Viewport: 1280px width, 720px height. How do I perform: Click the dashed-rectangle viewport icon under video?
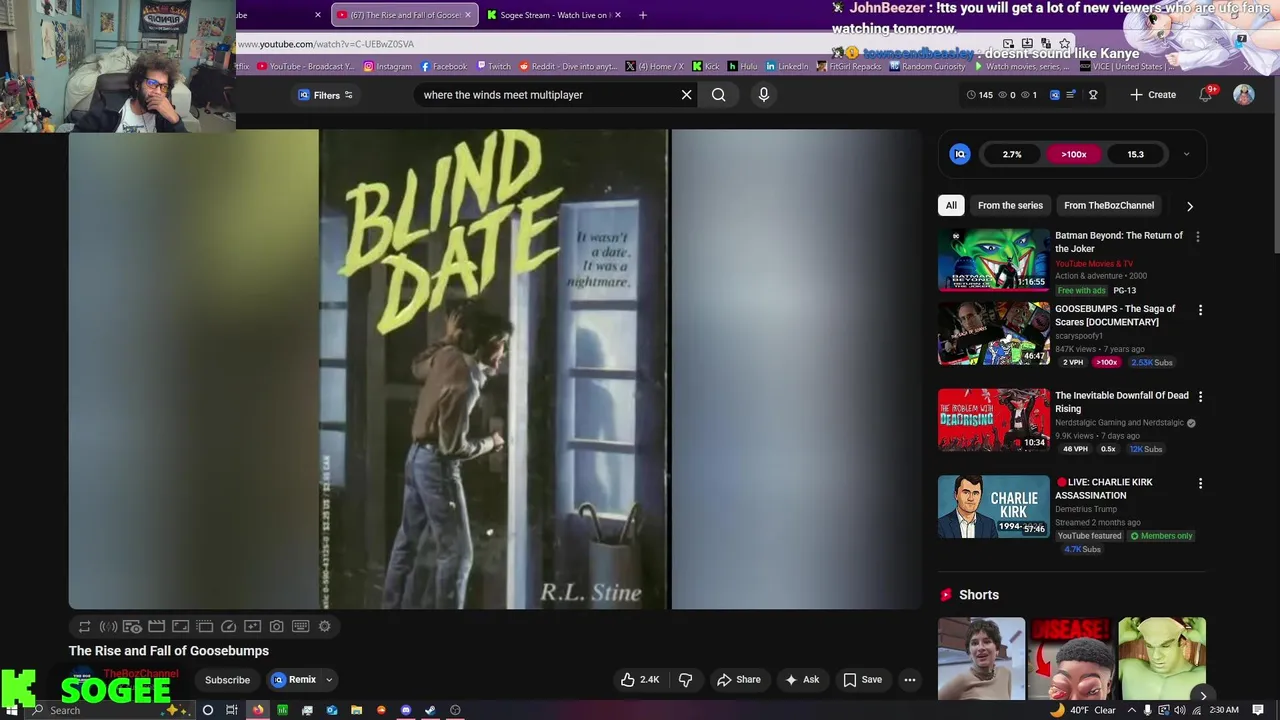[204, 626]
